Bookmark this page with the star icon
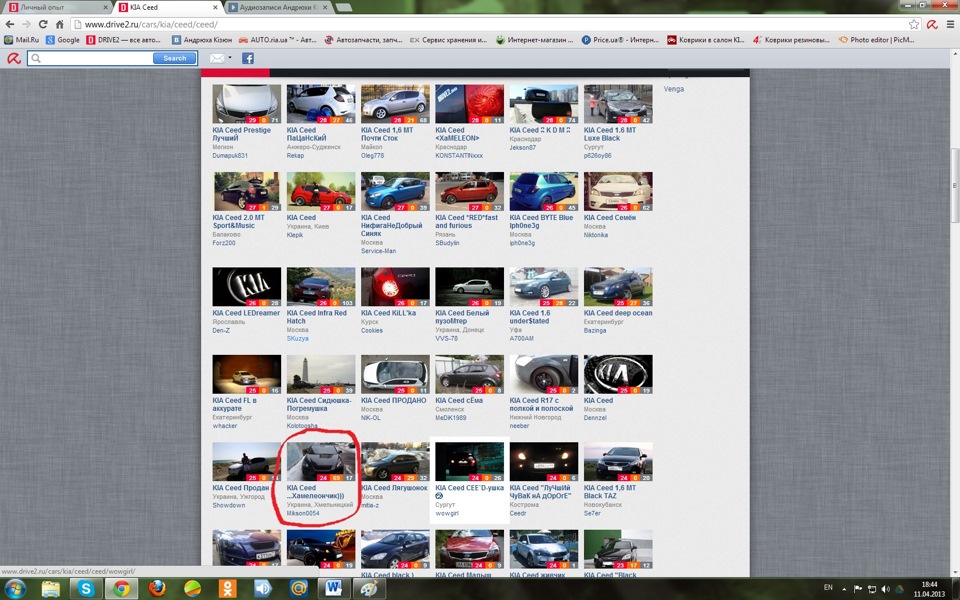Image resolution: width=960 pixels, height=600 pixels. pos(914,24)
